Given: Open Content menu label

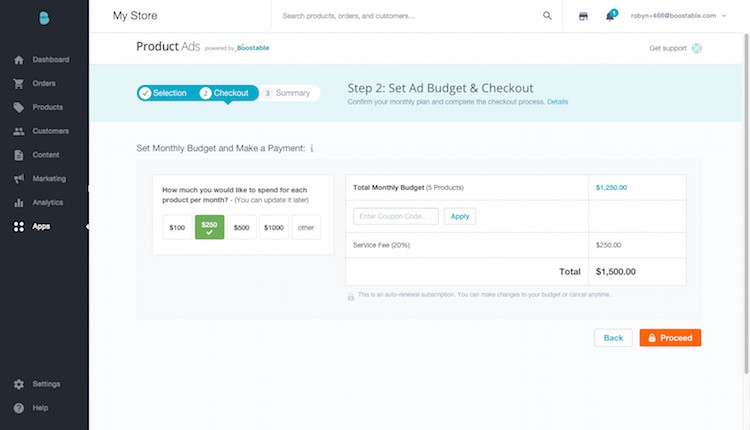Looking at the screenshot, I should pos(46,155).
